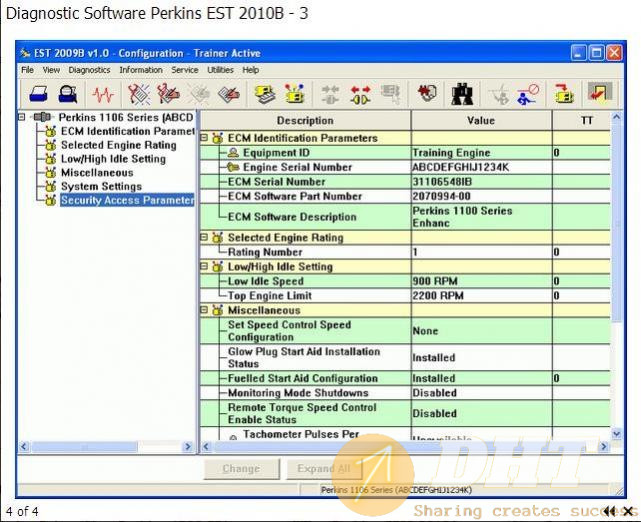
Task: Click table scrollbar up arrow
Action: [616, 117]
